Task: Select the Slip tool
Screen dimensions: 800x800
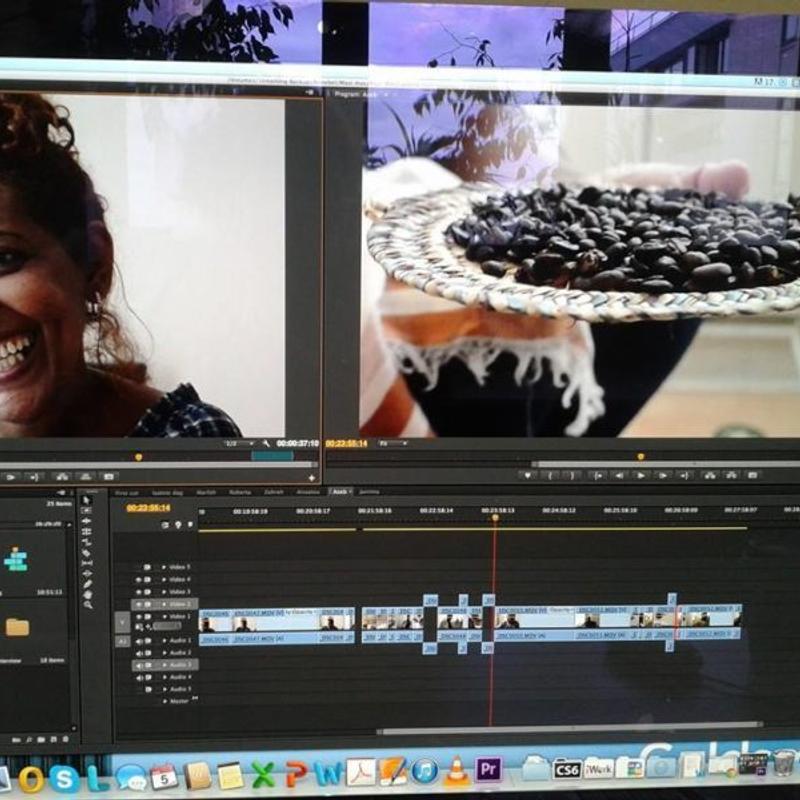Action: click(x=87, y=563)
